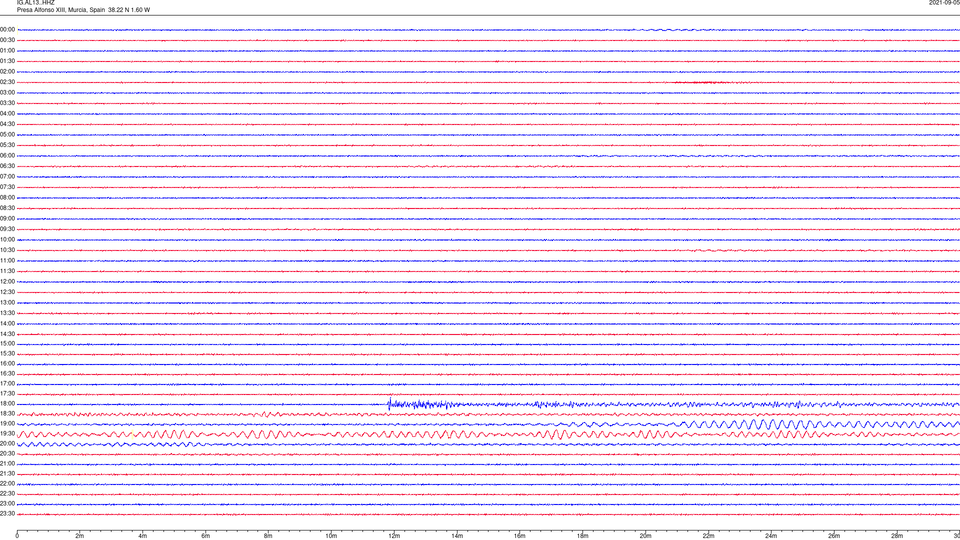Click the '18:30' time label

pyautogui.click(x=7, y=414)
